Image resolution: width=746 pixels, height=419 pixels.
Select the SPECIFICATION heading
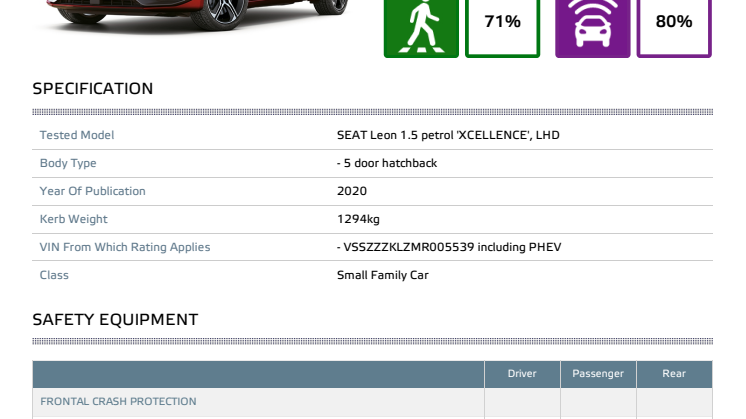click(x=93, y=88)
